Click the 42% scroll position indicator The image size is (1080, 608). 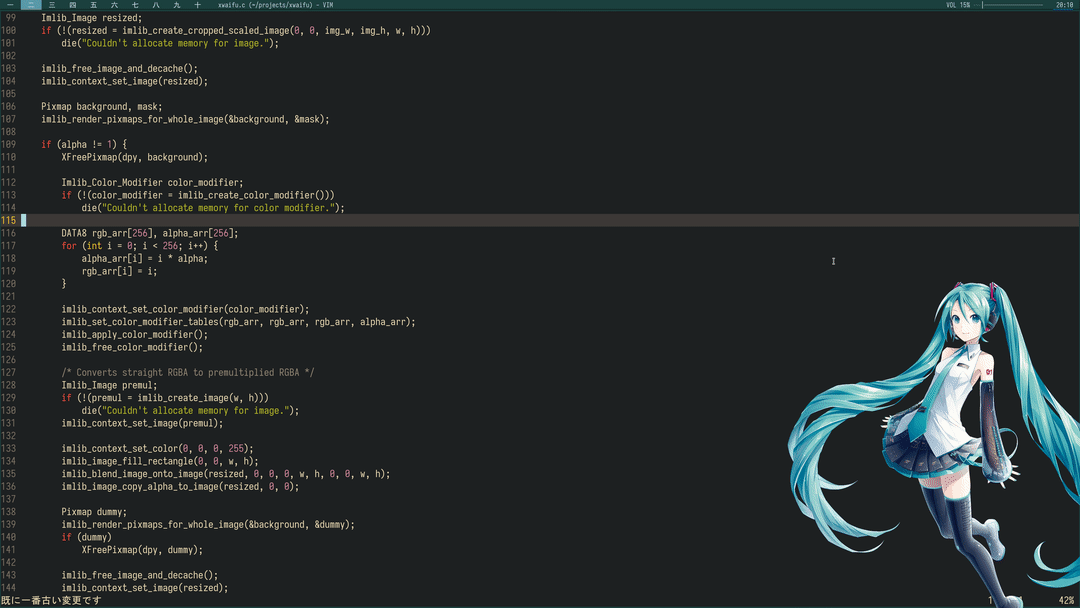(1066, 600)
